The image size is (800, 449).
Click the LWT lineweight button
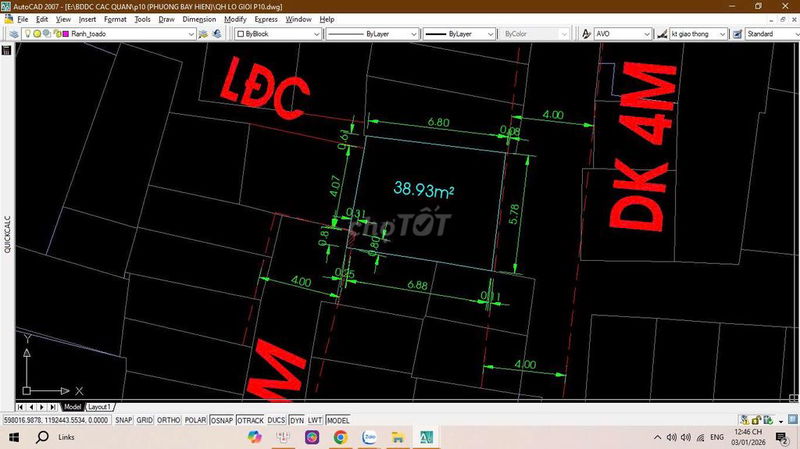[x=315, y=421]
